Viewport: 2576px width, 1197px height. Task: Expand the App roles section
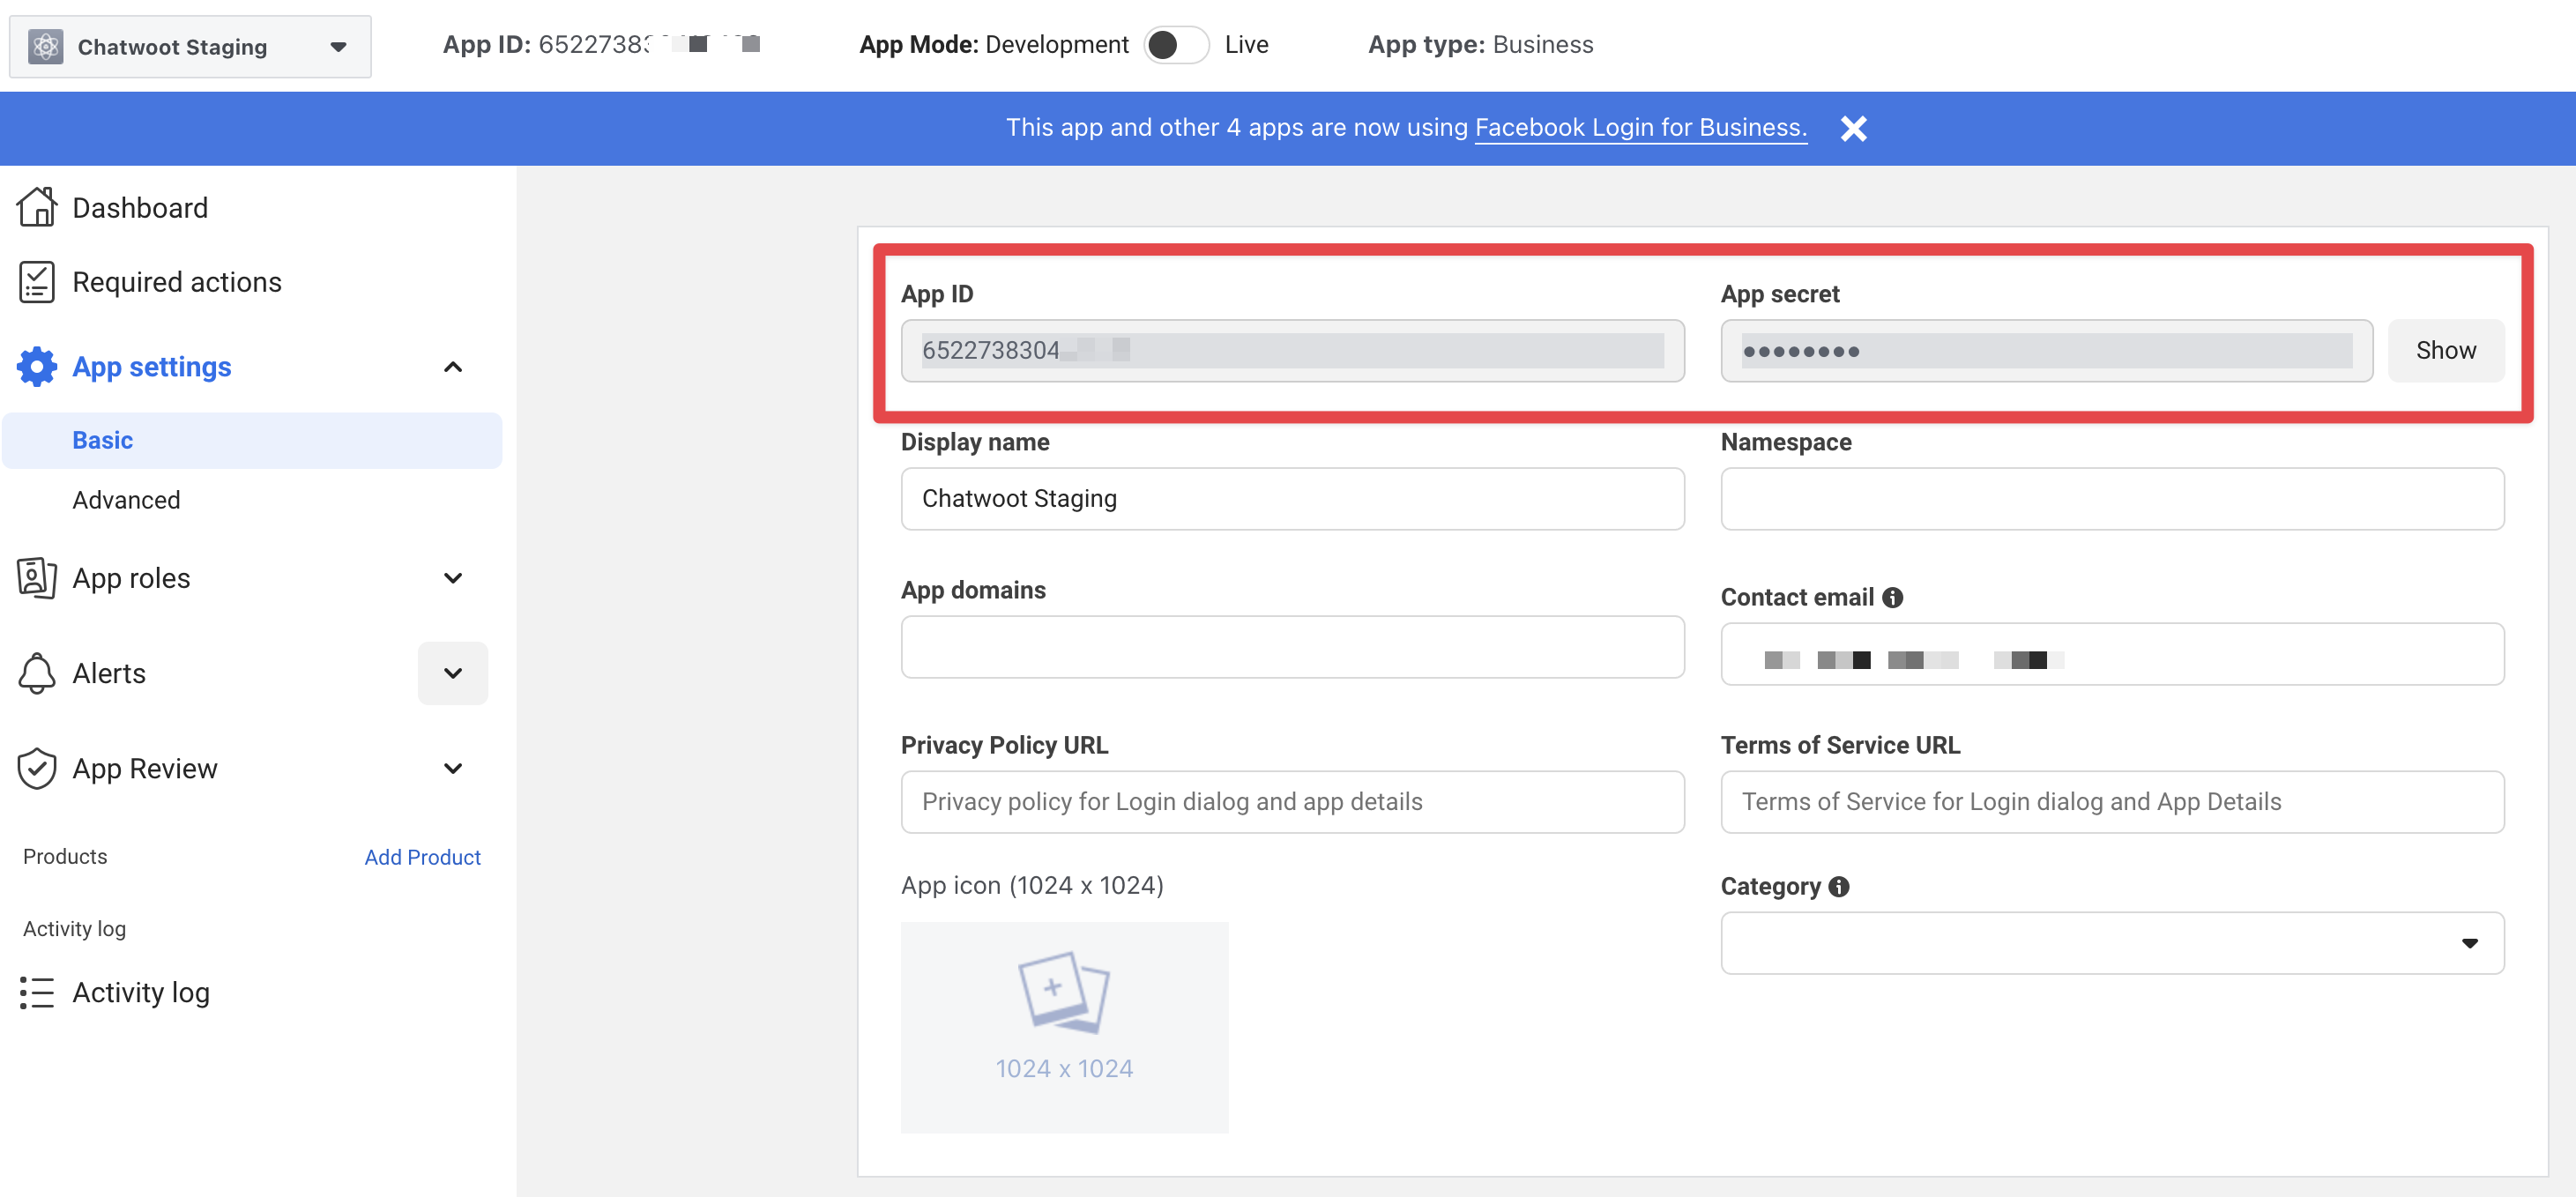[453, 578]
